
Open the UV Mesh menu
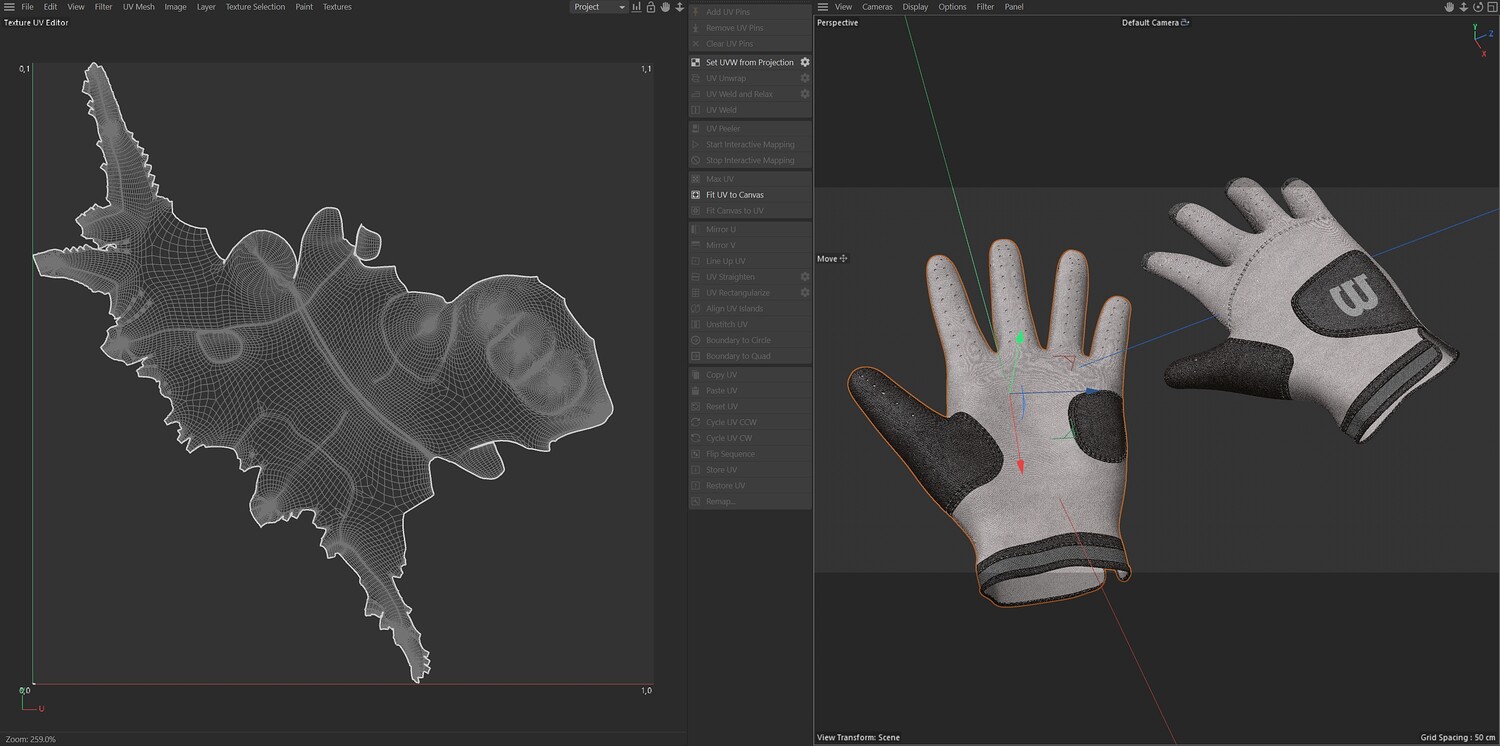click(x=139, y=7)
